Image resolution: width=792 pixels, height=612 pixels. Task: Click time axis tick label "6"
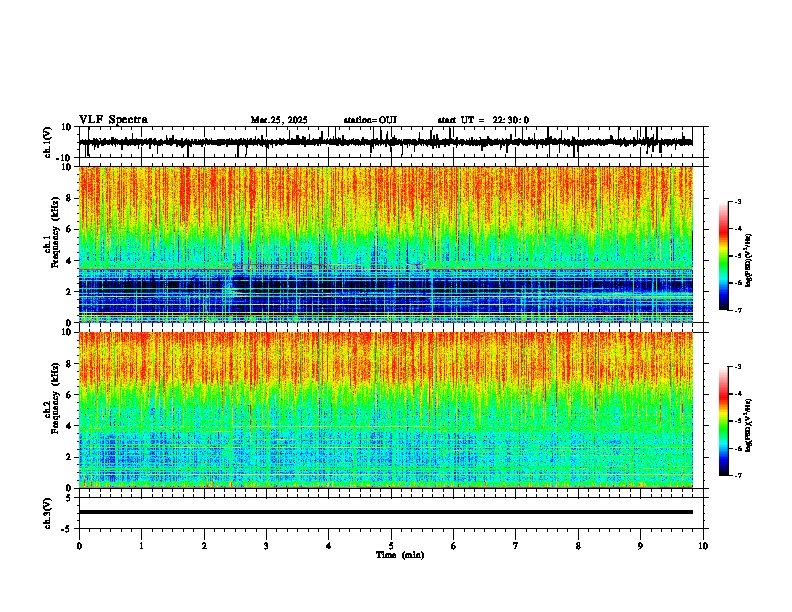tap(454, 546)
